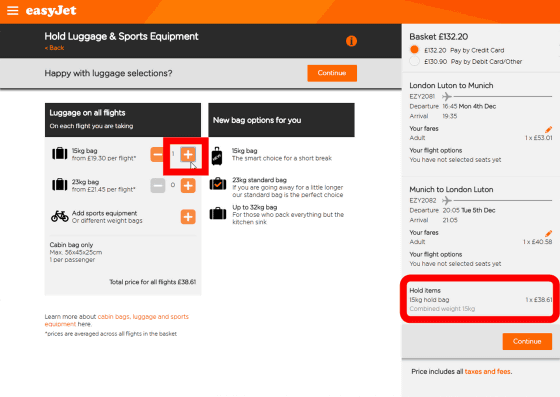Click the Up to 32kg bag description
Screen dimensions: 560x397
288,218
